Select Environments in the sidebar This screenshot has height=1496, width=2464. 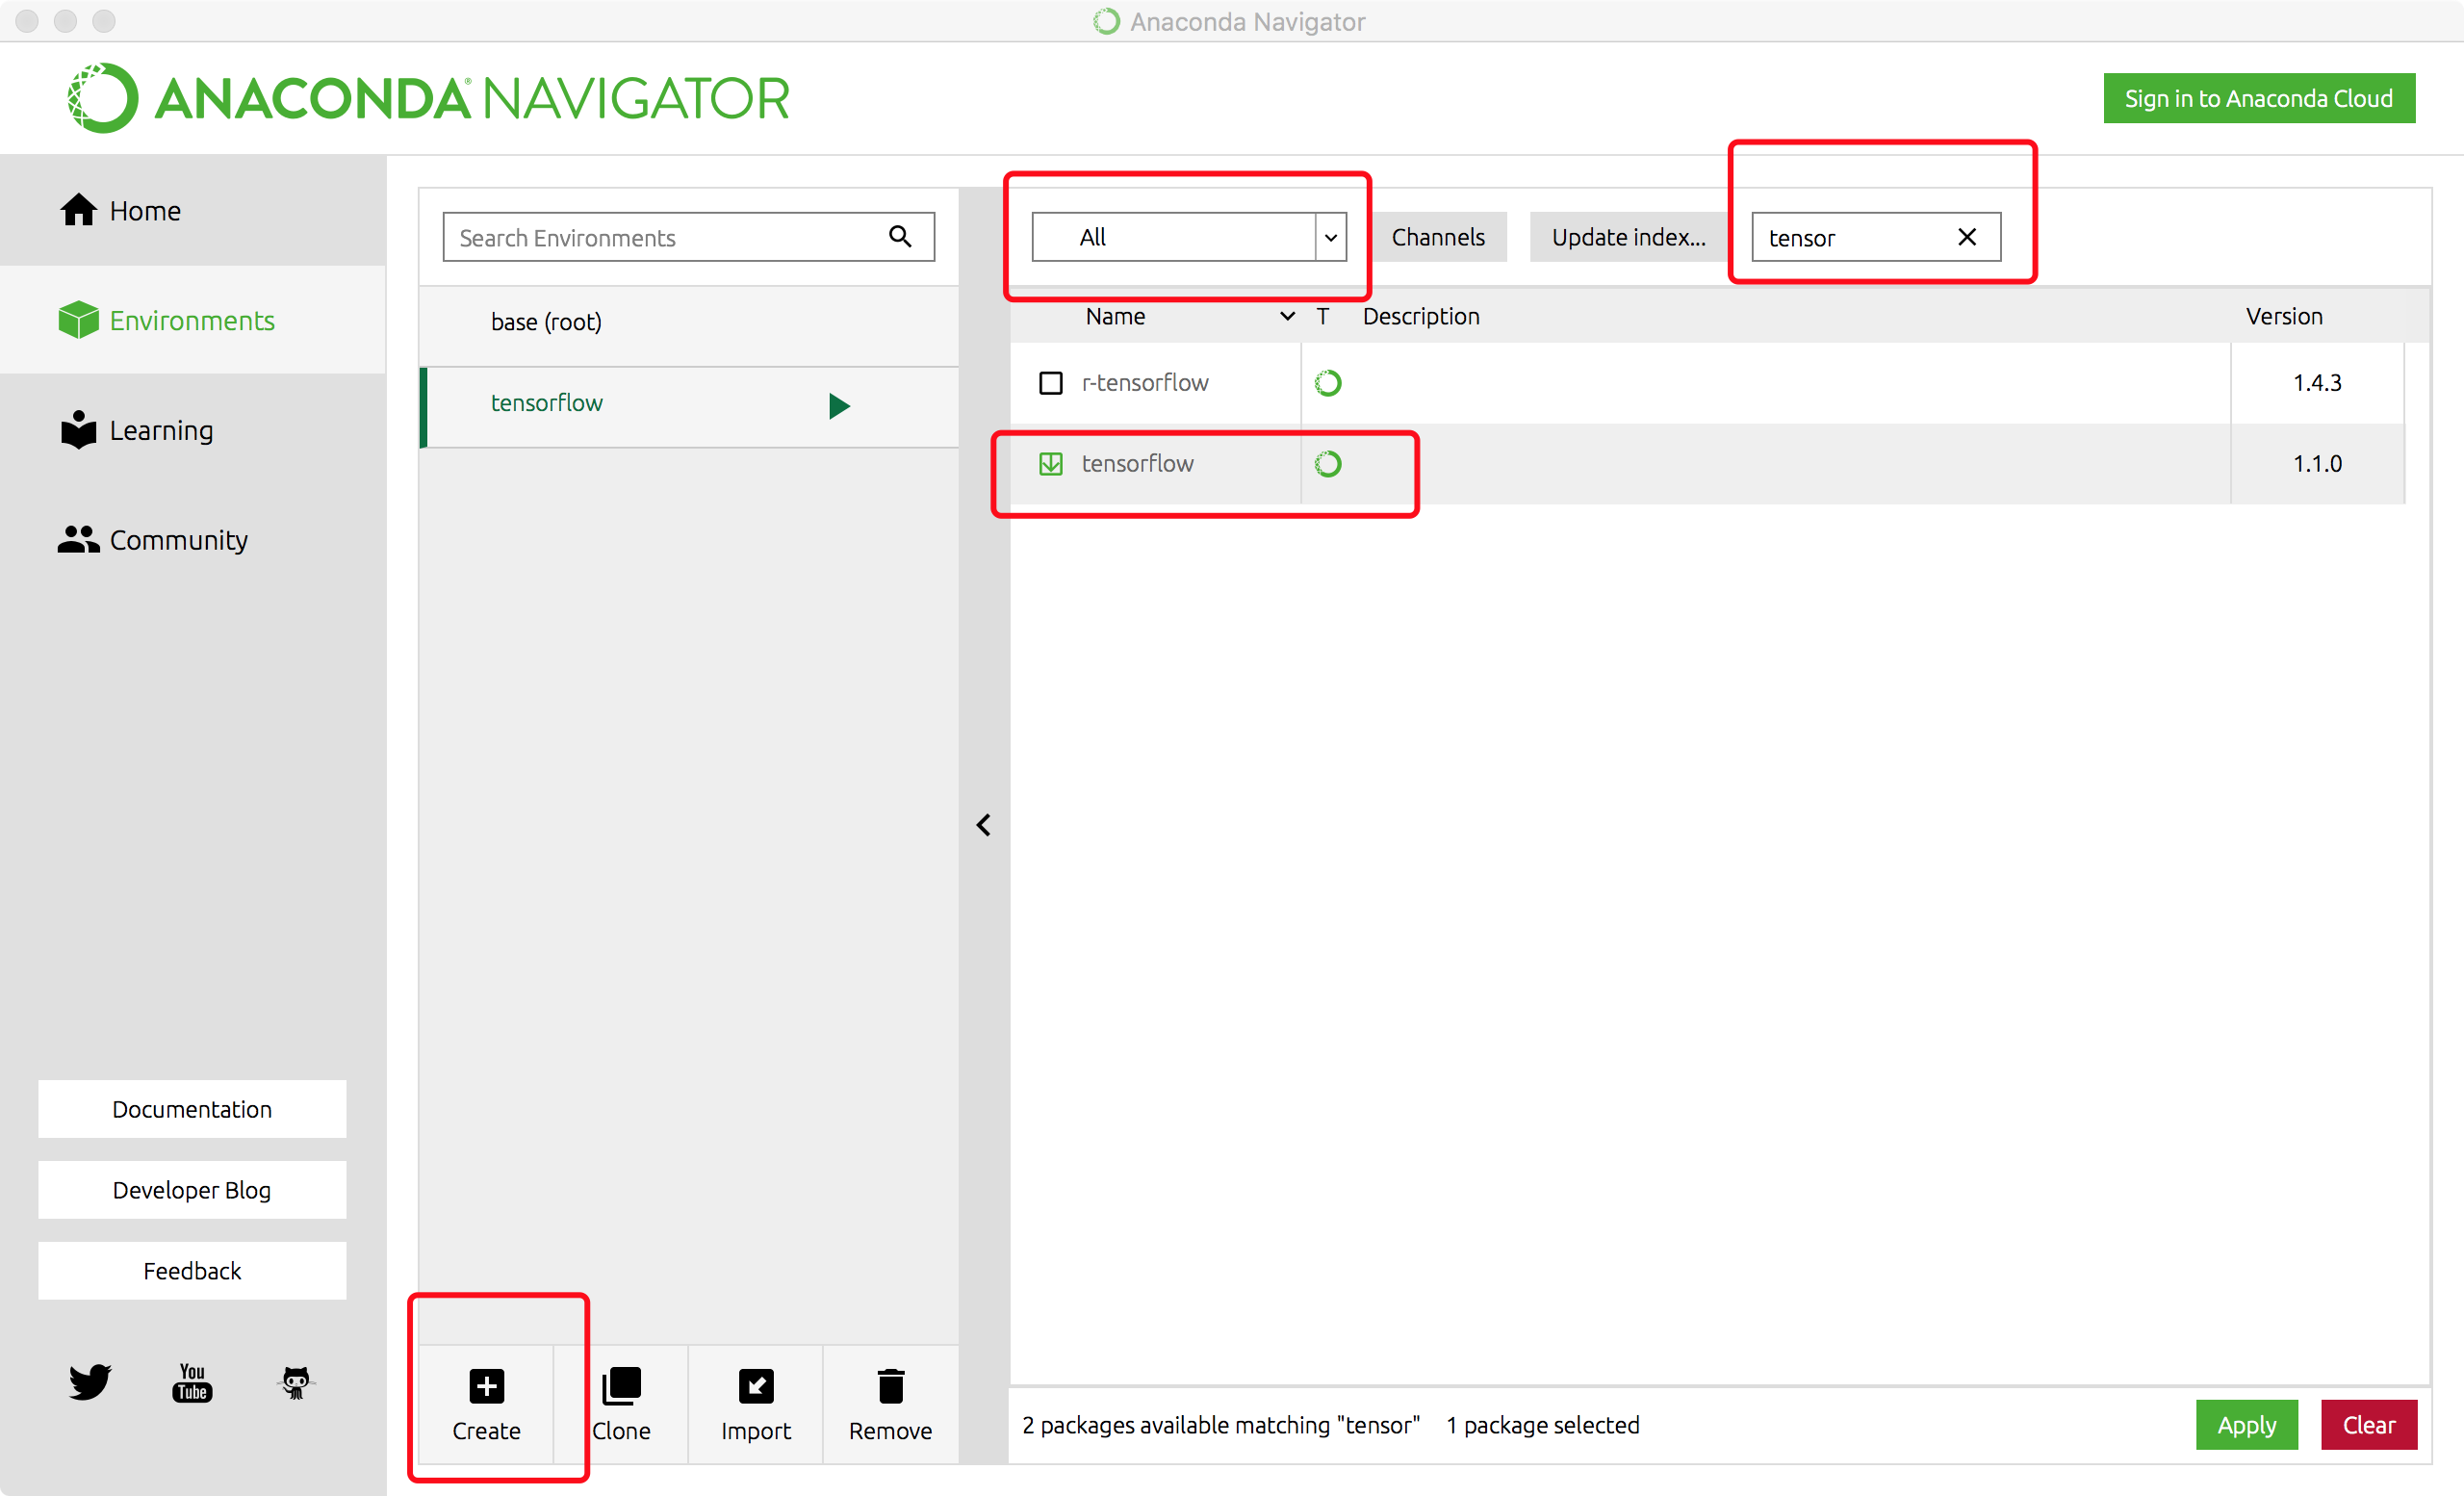click(x=192, y=320)
